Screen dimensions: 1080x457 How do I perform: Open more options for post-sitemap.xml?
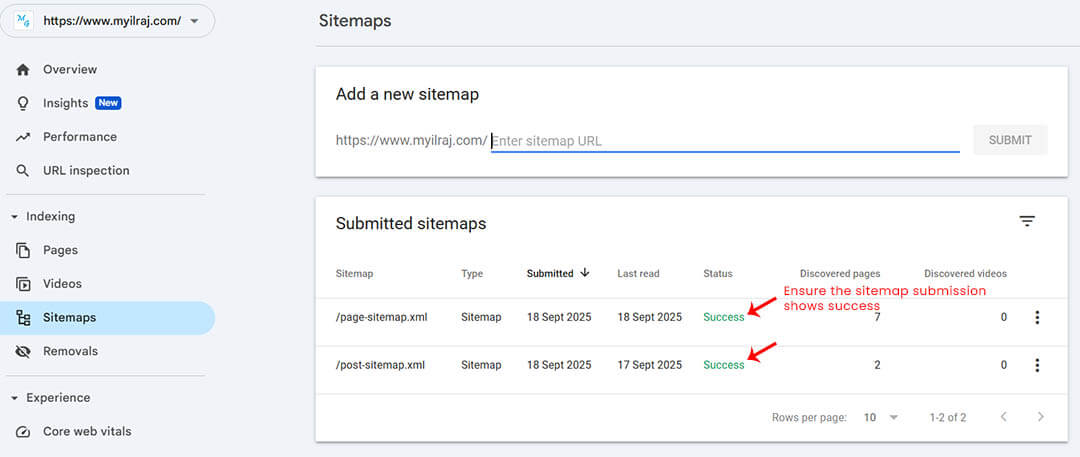(x=1037, y=365)
